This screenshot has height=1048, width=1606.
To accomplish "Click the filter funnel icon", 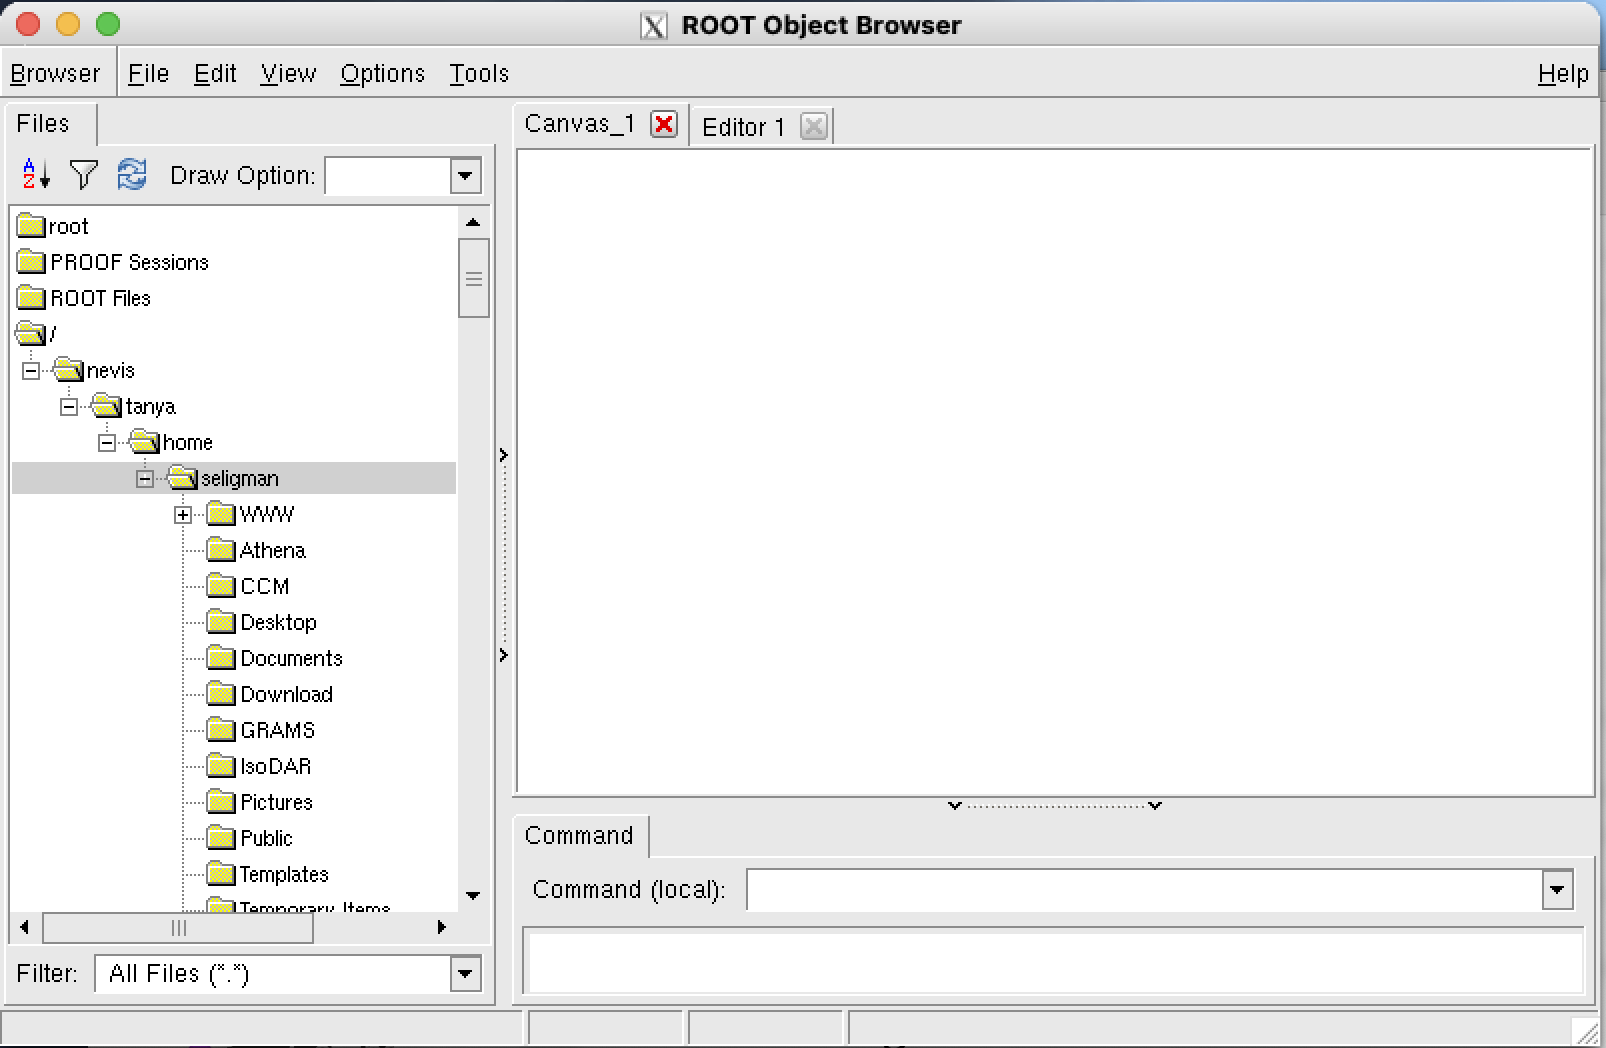I will tap(84, 175).
